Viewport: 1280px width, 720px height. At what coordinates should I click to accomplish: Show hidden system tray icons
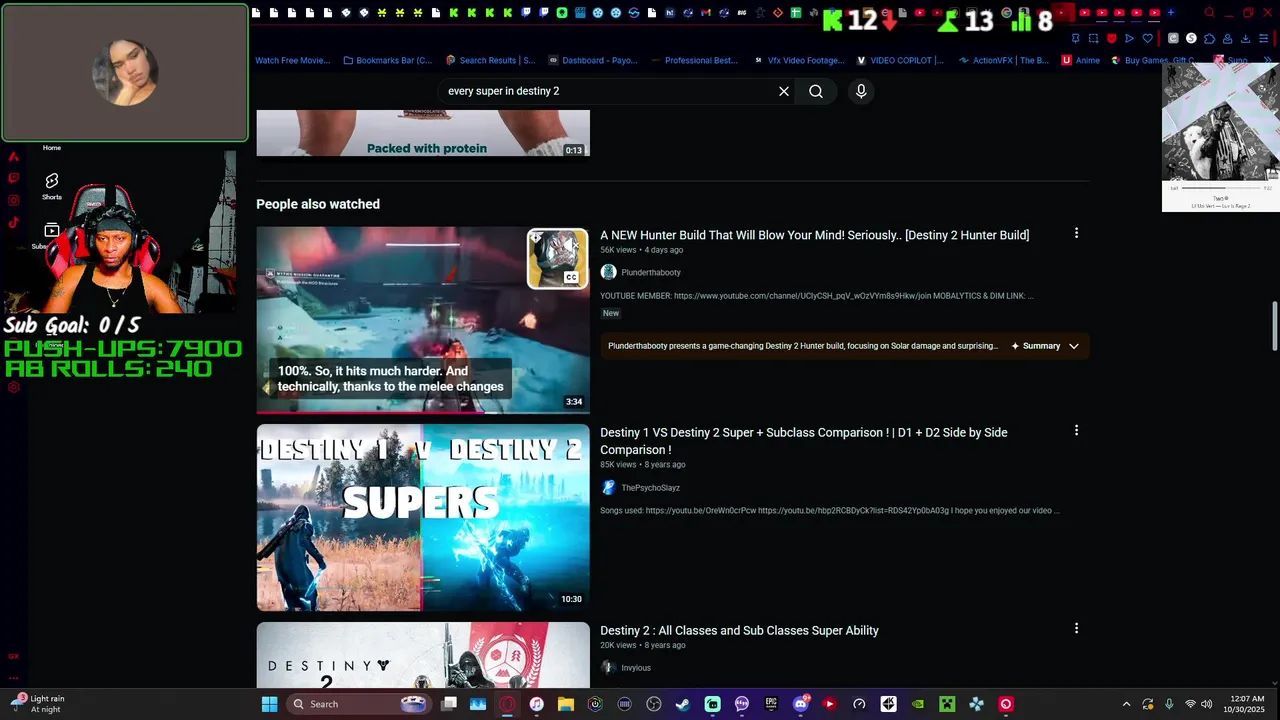[x=1126, y=704]
